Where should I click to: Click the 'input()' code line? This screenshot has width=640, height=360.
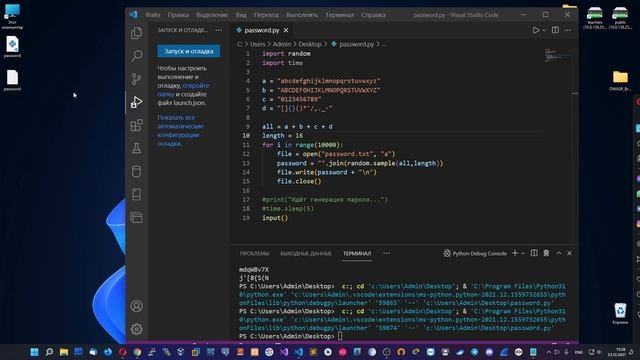pos(275,218)
